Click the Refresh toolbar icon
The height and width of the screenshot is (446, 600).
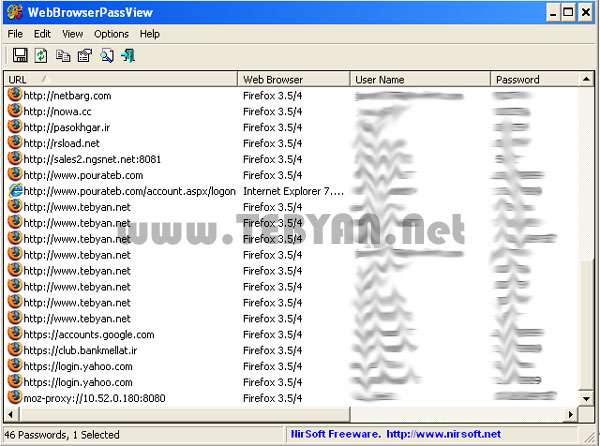(41, 55)
